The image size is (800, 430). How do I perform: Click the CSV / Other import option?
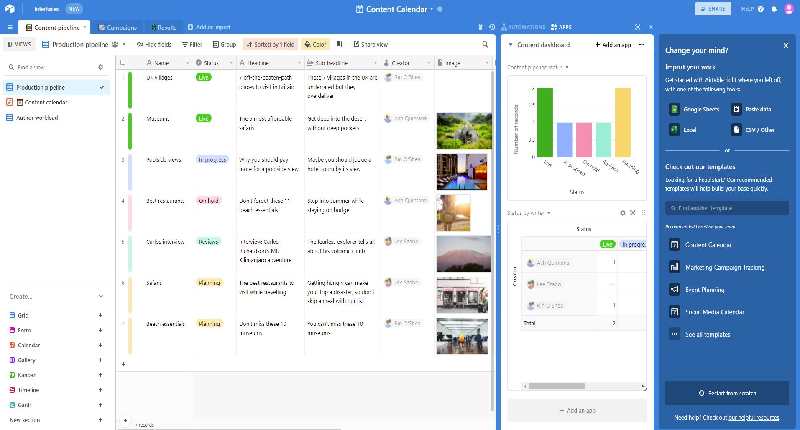(753, 130)
